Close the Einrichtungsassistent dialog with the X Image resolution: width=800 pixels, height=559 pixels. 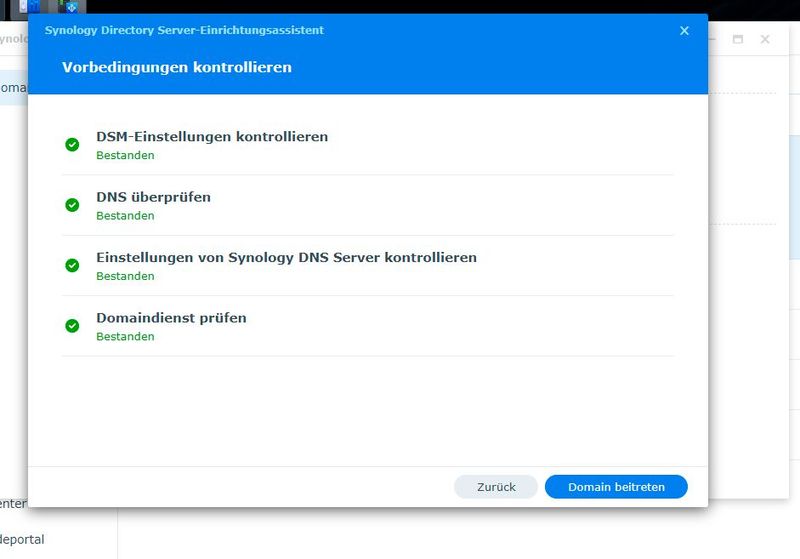click(684, 31)
